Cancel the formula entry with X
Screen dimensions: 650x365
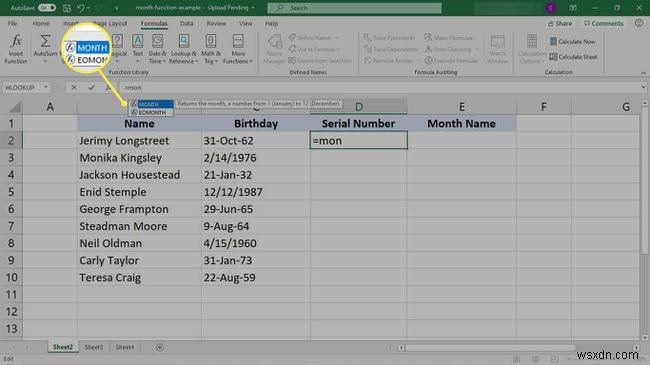click(x=74, y=88)
